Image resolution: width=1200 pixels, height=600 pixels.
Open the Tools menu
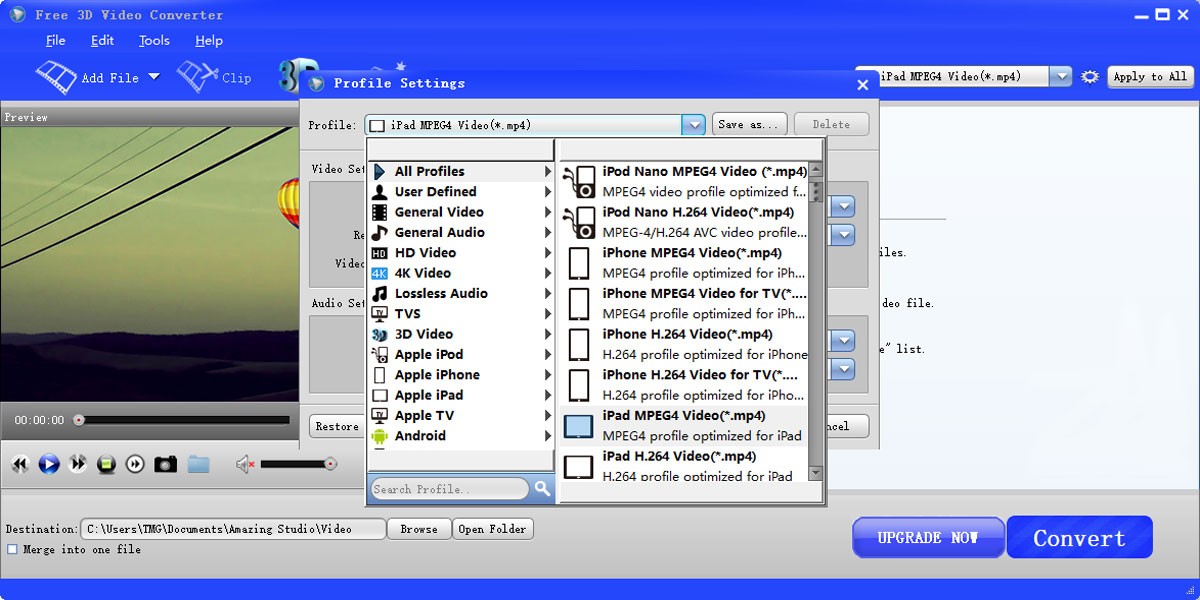tap(154, 41)
